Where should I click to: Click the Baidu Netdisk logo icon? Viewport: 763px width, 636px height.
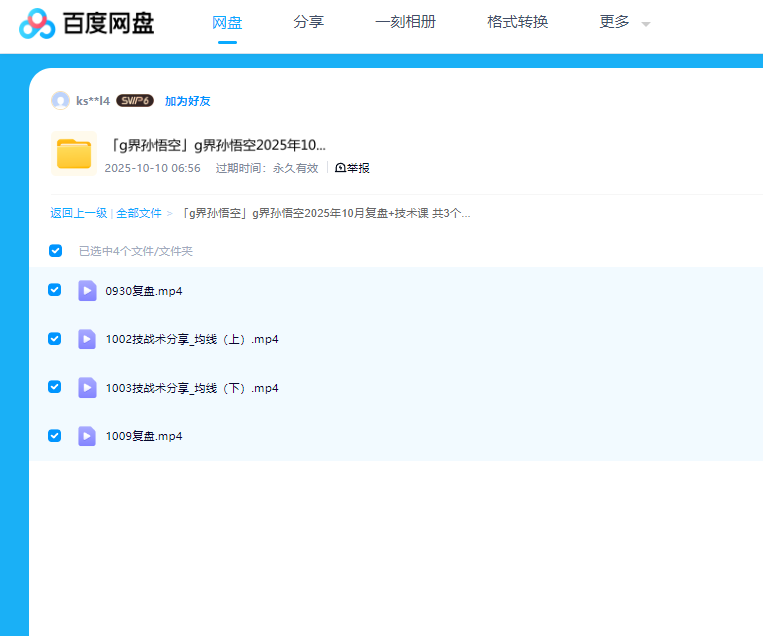(37, 23)
